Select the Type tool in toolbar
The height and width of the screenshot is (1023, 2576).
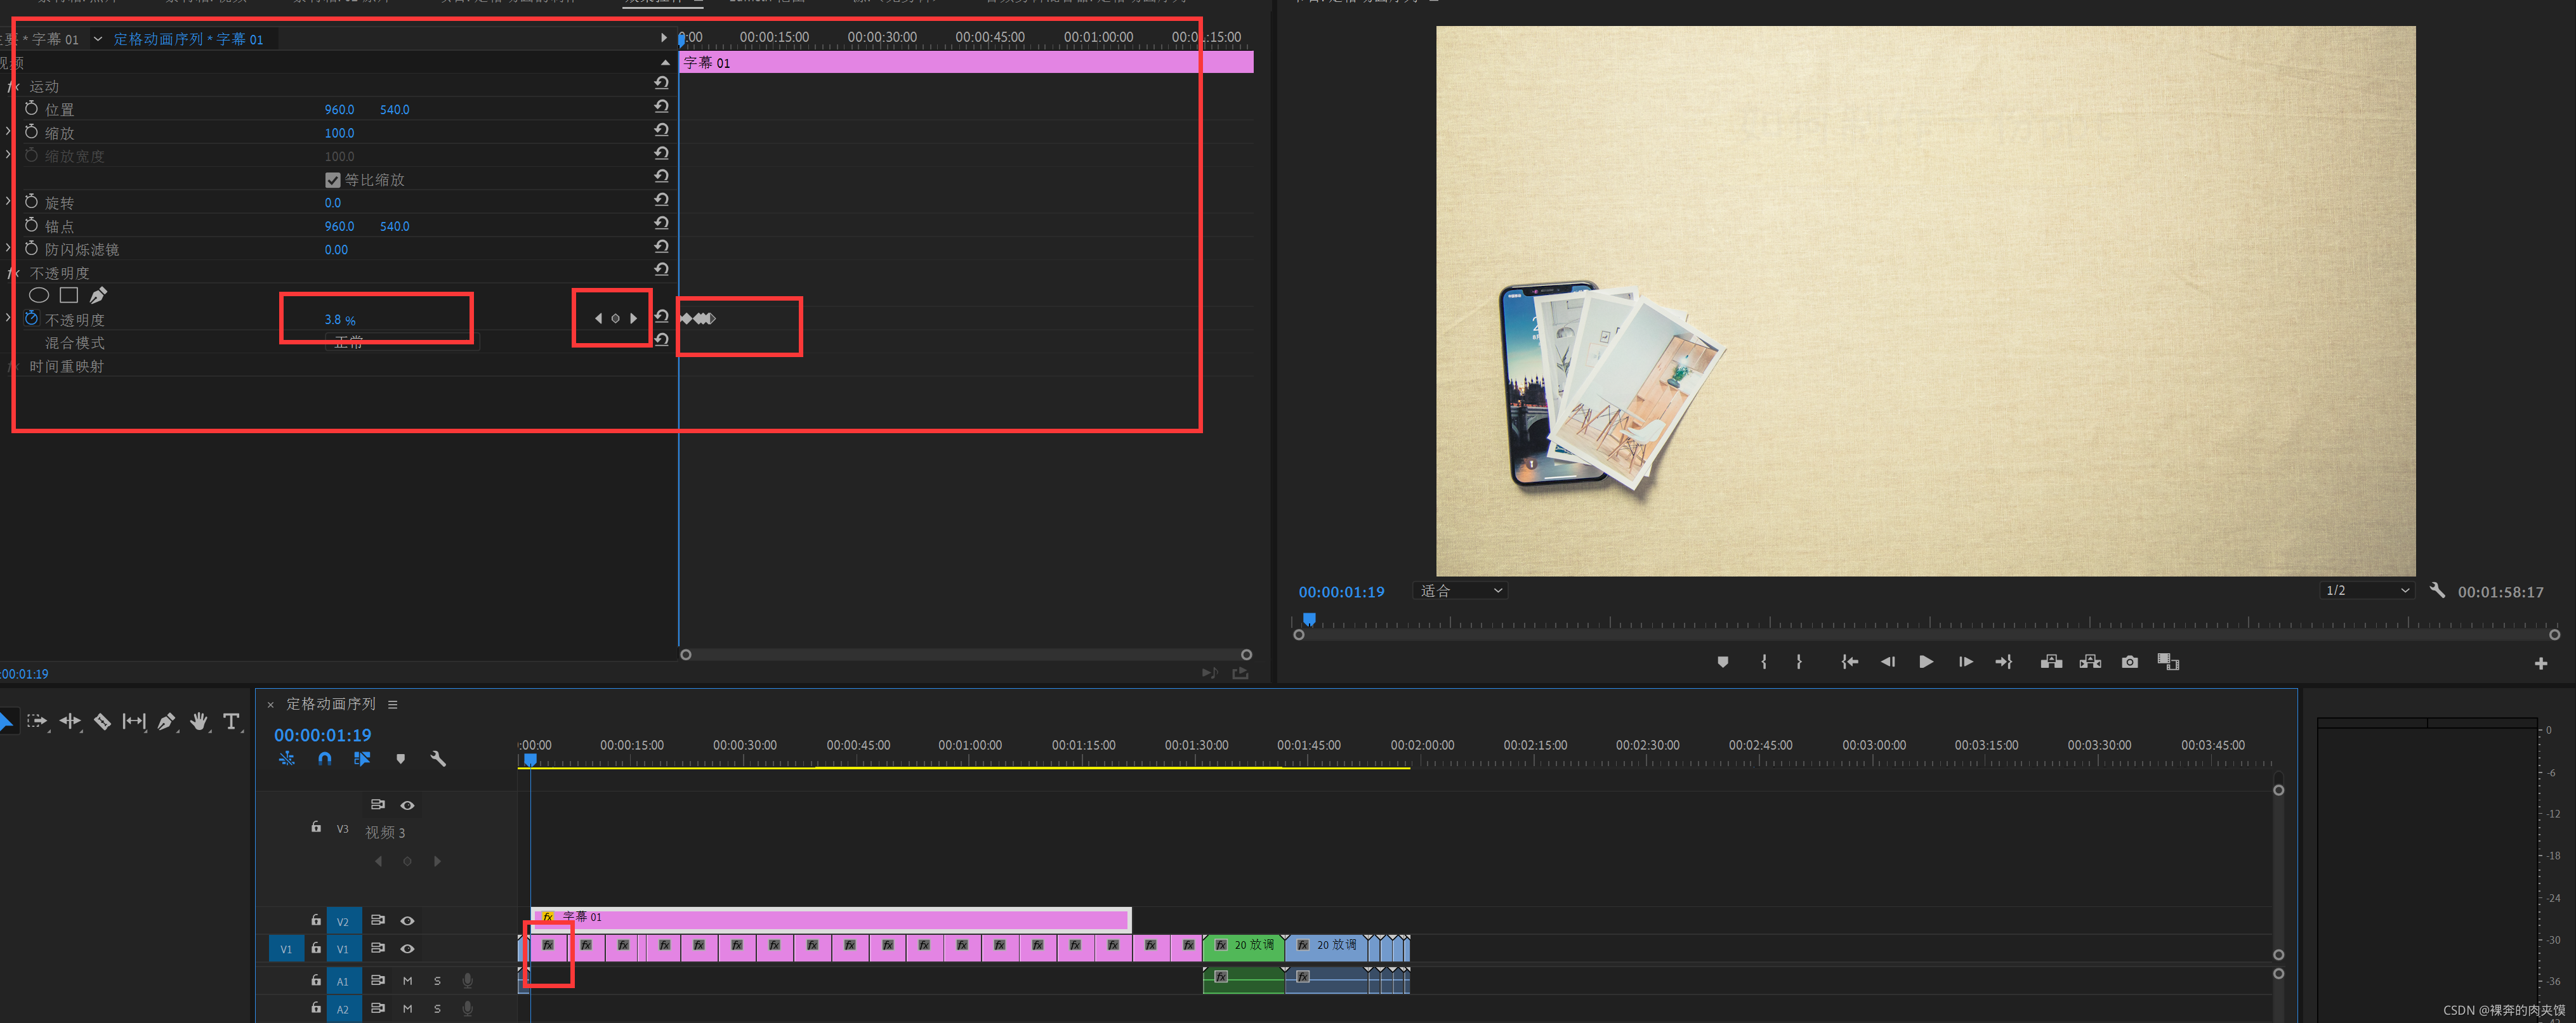coord(231,721)
